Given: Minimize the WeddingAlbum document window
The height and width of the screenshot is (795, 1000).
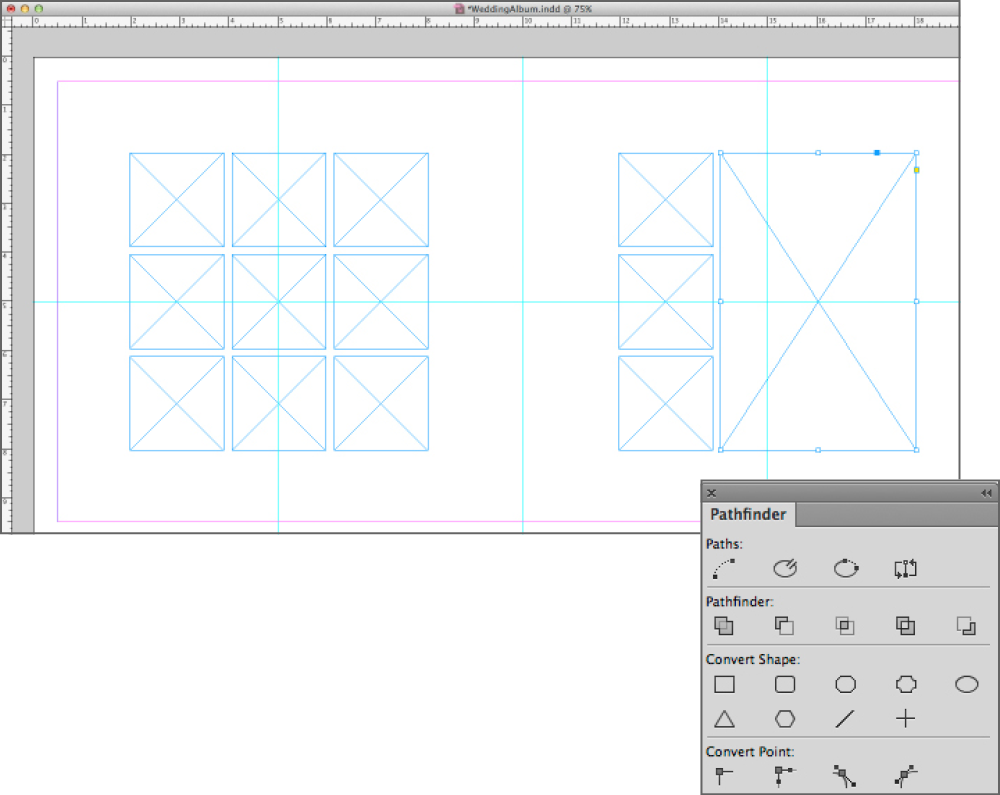Looking at the screenshot, I should 25,9.
